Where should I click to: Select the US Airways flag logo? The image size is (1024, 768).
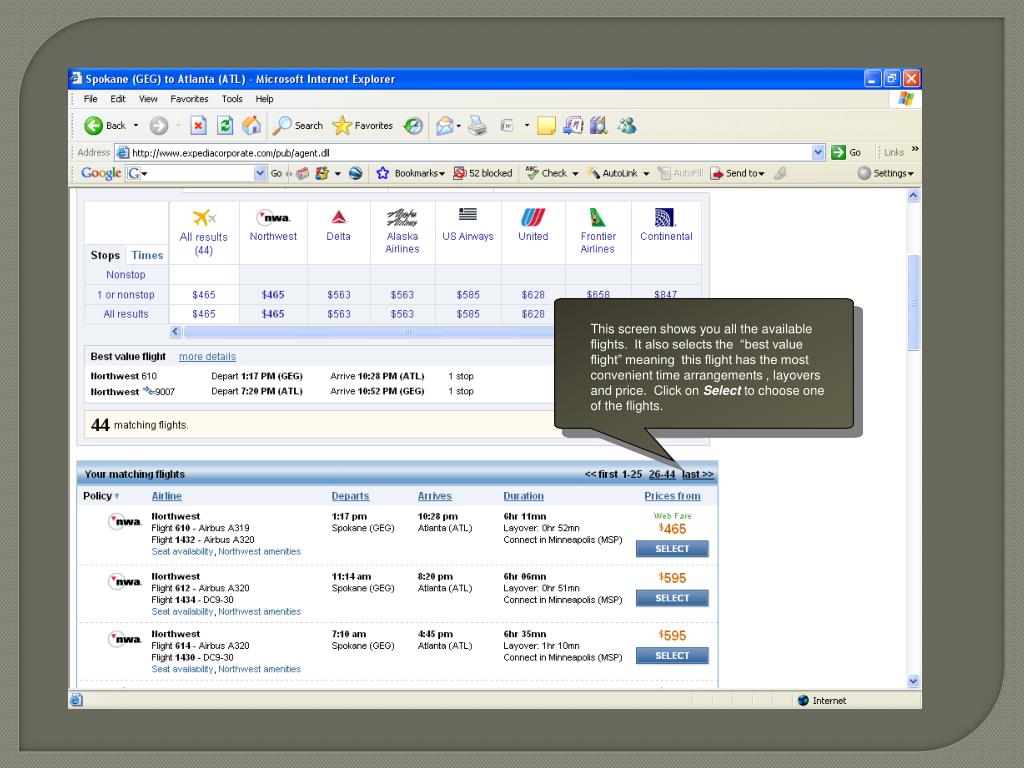pos(468,215)
